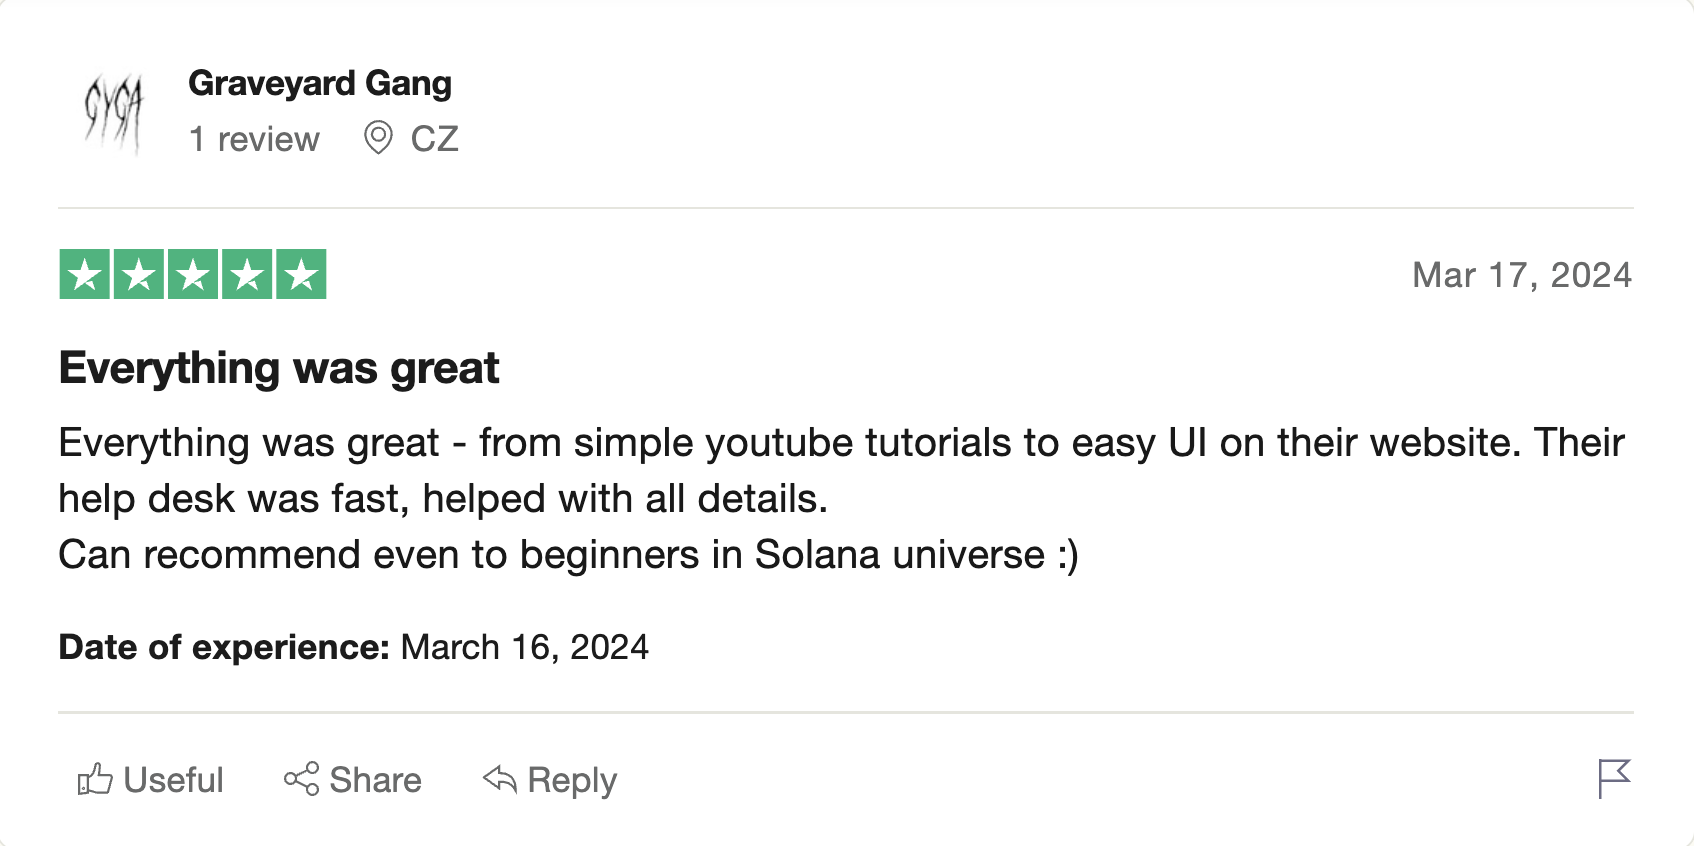This screenshot has width=1694, height=846.
Task: Click the "Date of experience" line
Action: coord(353,647)
